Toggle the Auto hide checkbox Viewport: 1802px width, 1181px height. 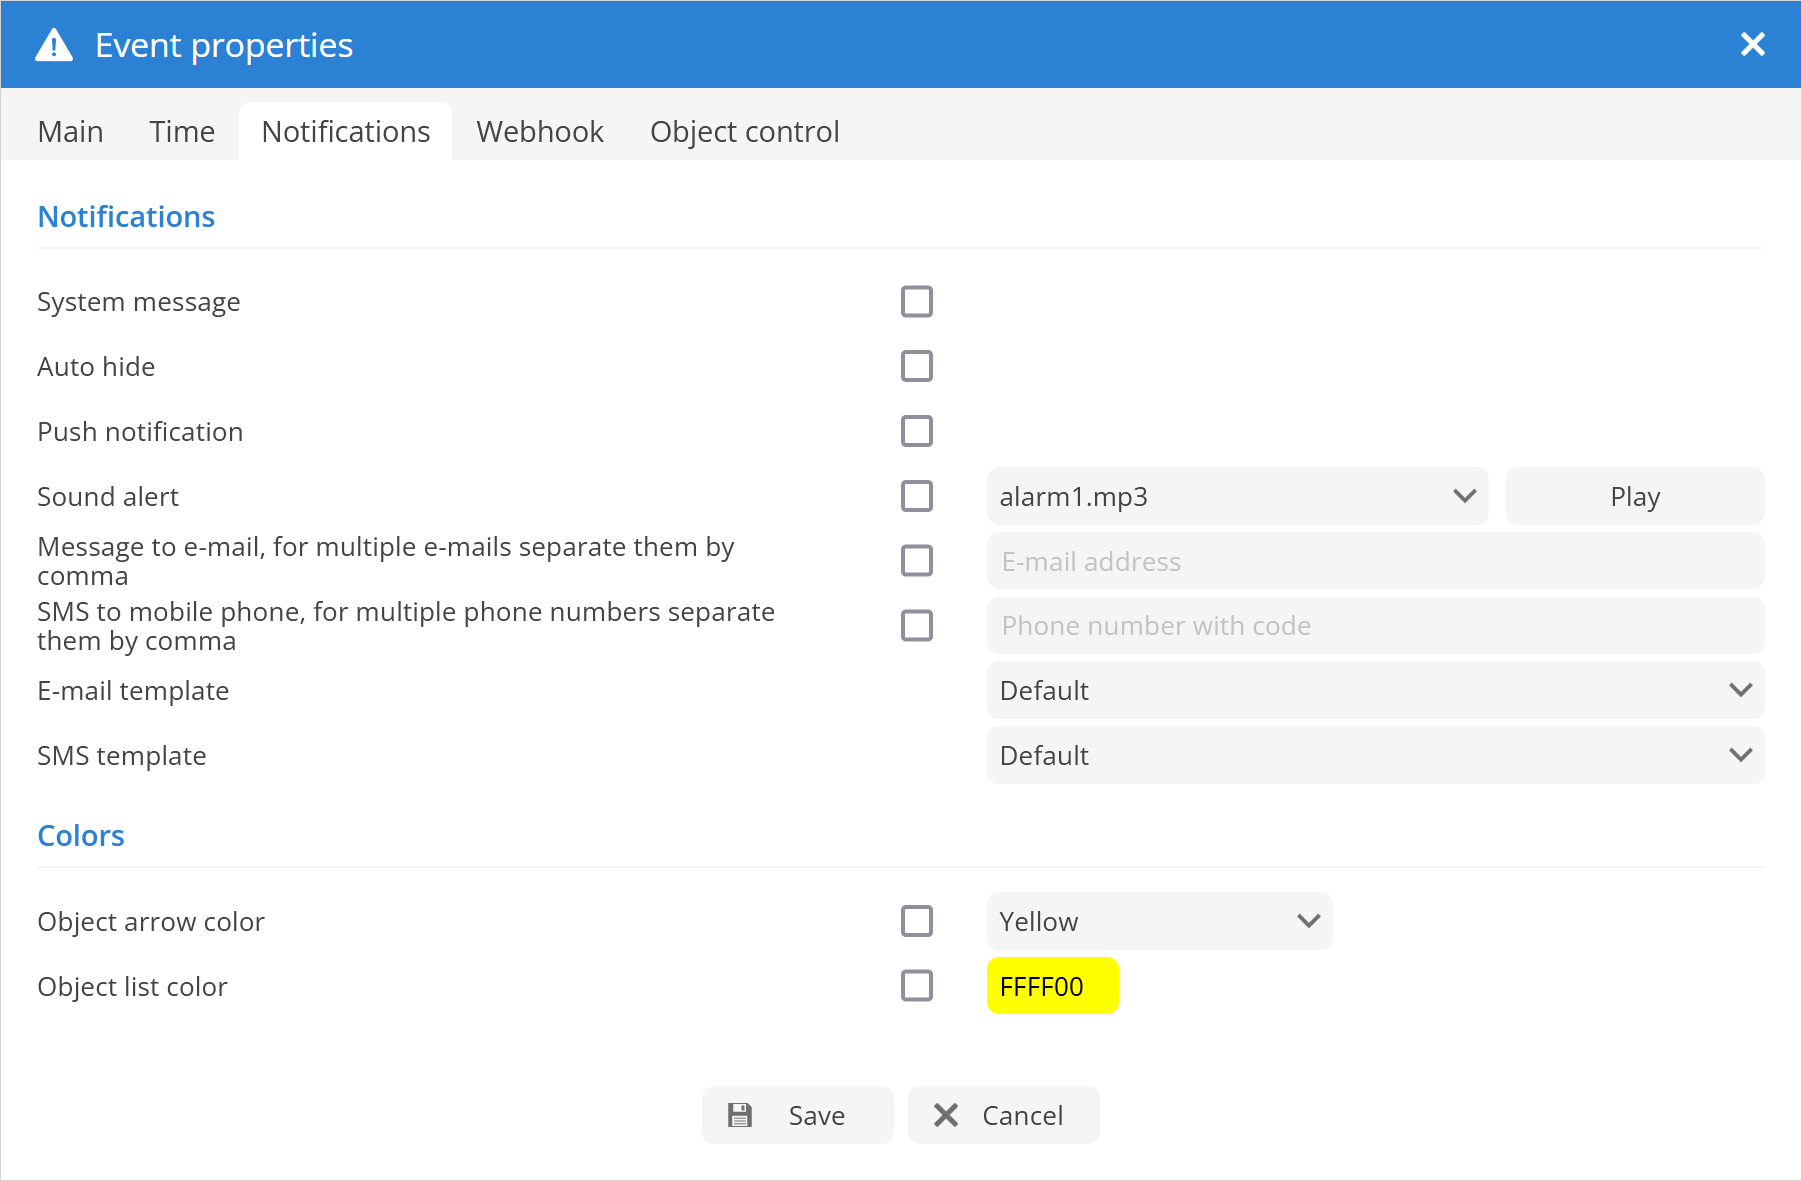click(916, 367)
